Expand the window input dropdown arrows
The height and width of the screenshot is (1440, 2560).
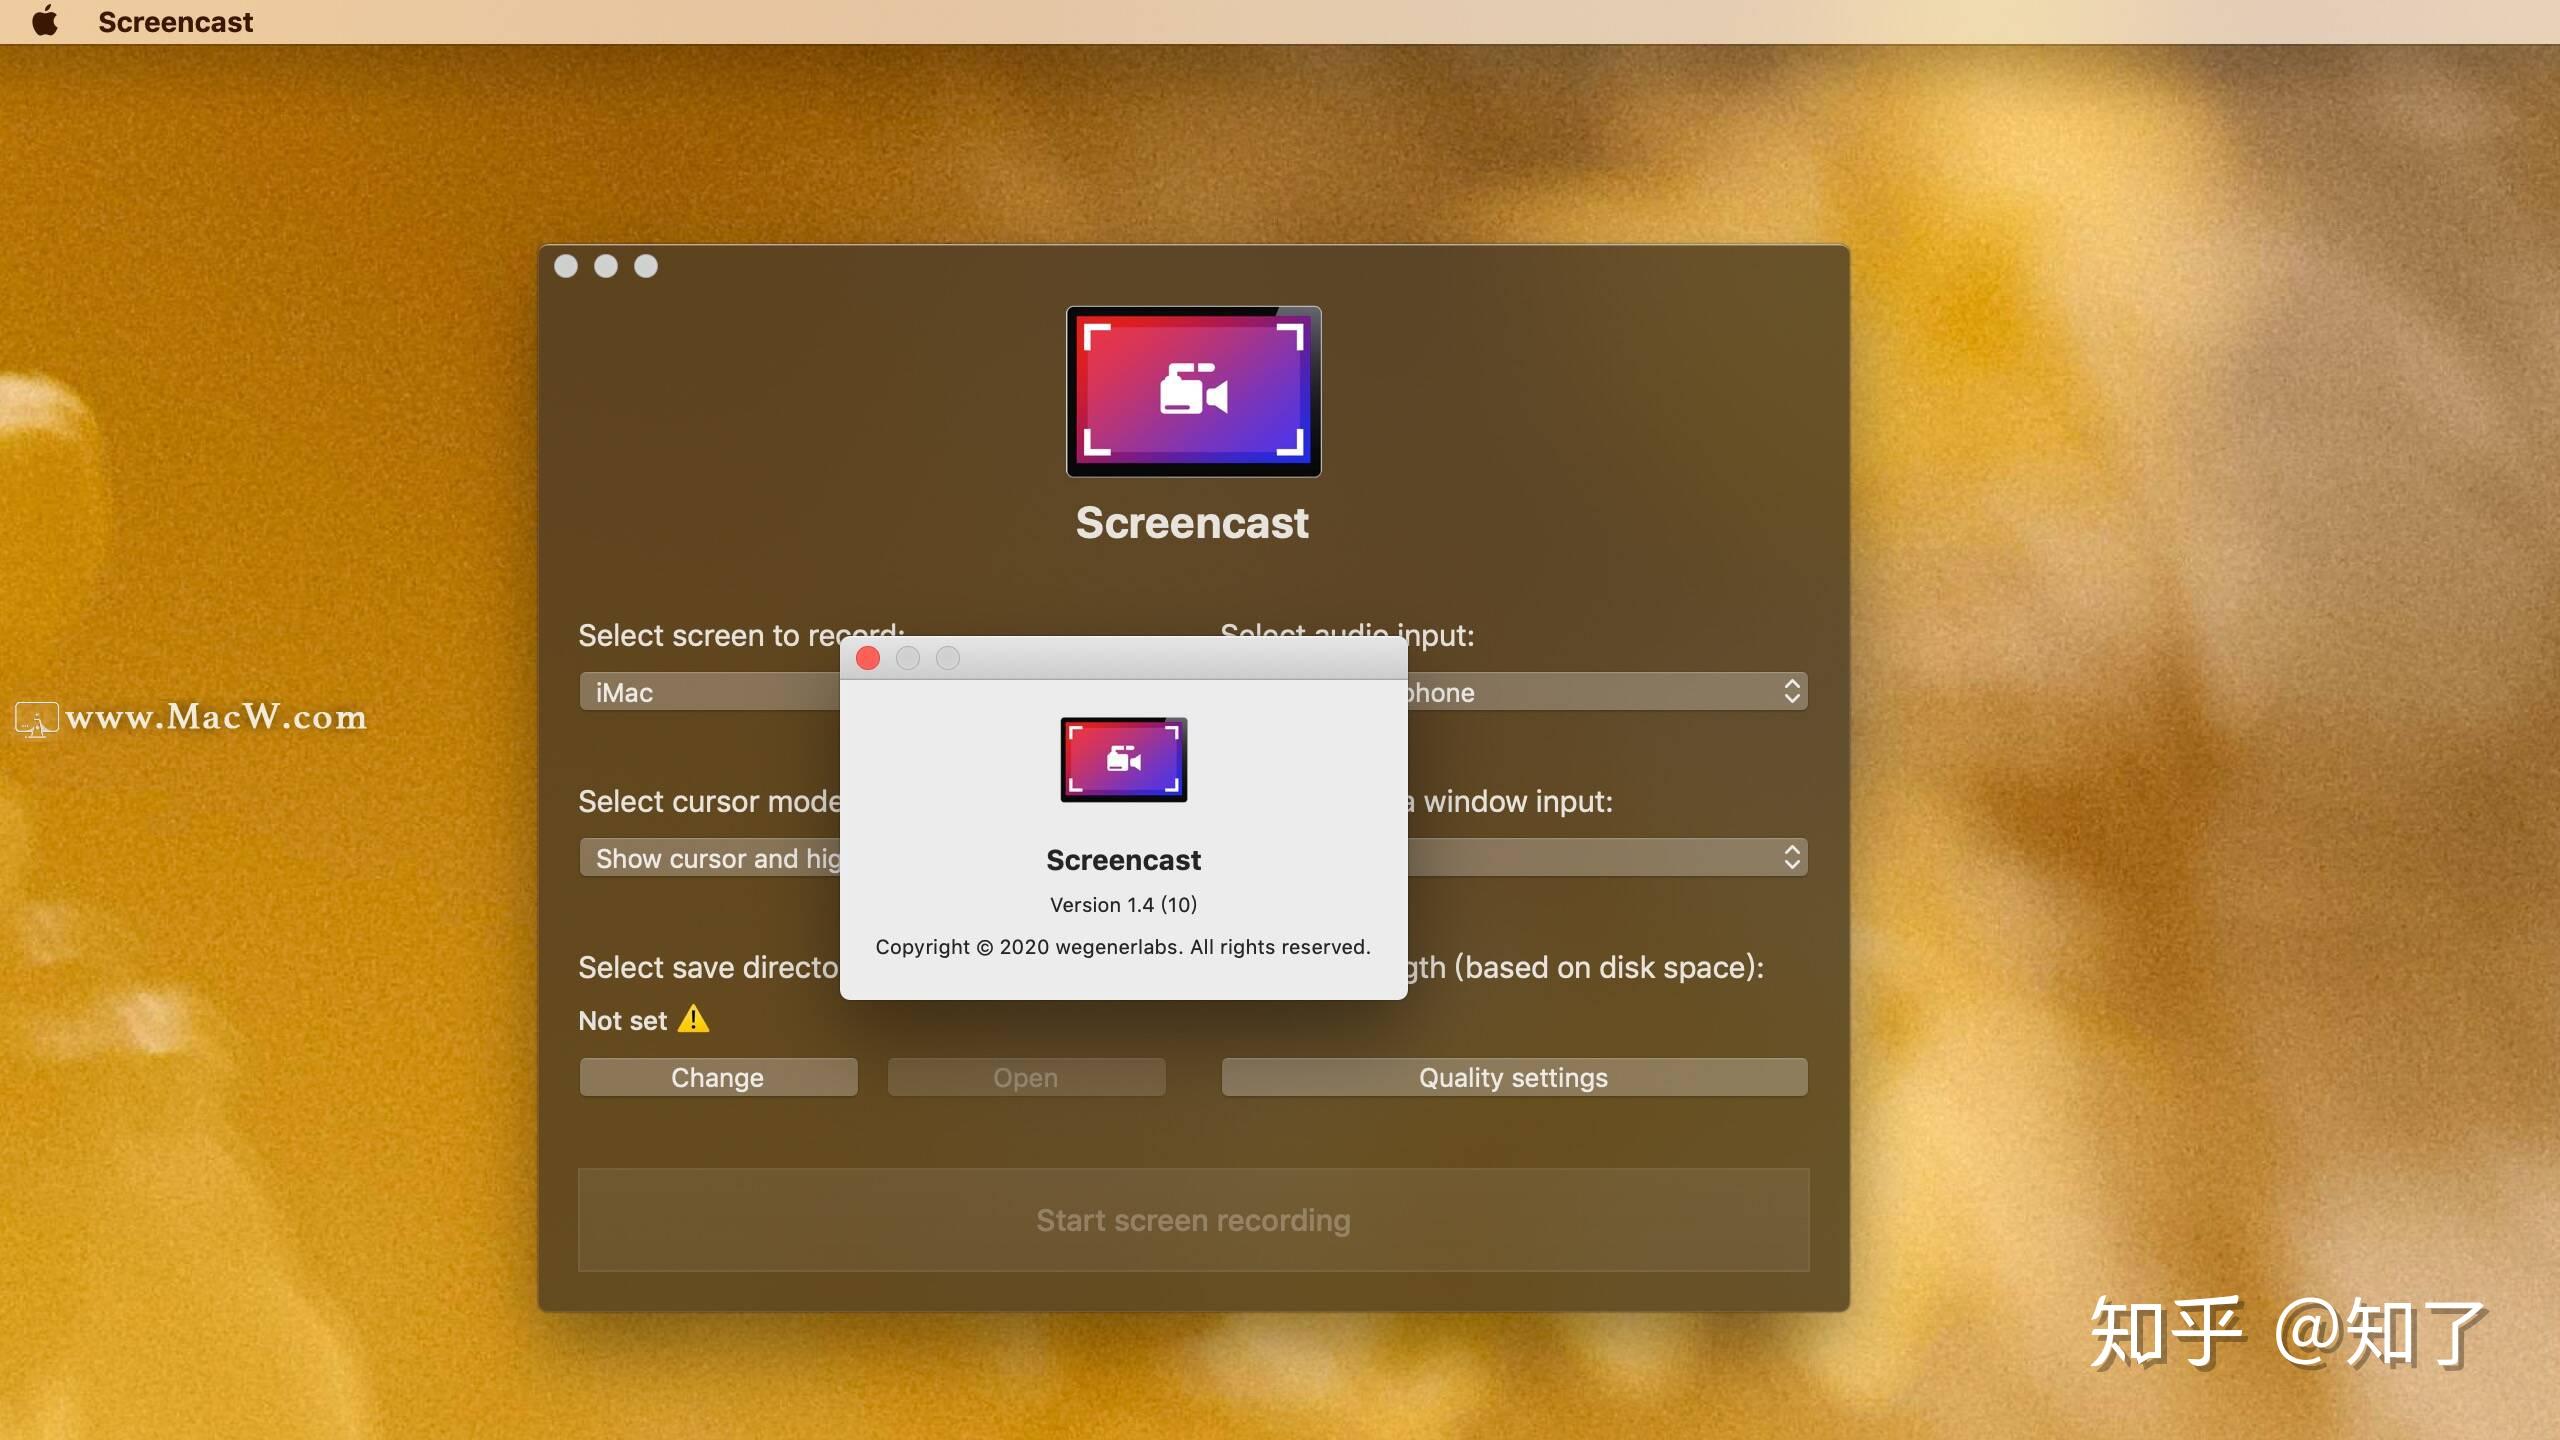click(x=1791, y=857)
